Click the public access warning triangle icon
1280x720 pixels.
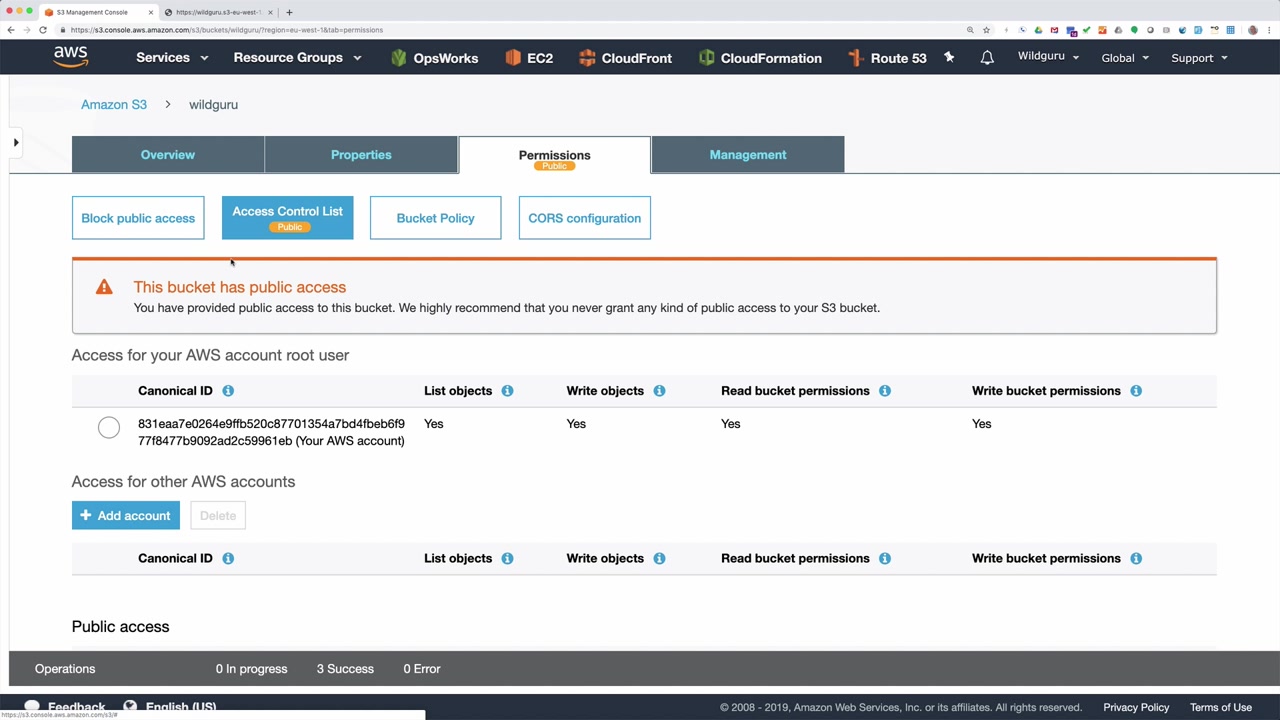(104, 287)
